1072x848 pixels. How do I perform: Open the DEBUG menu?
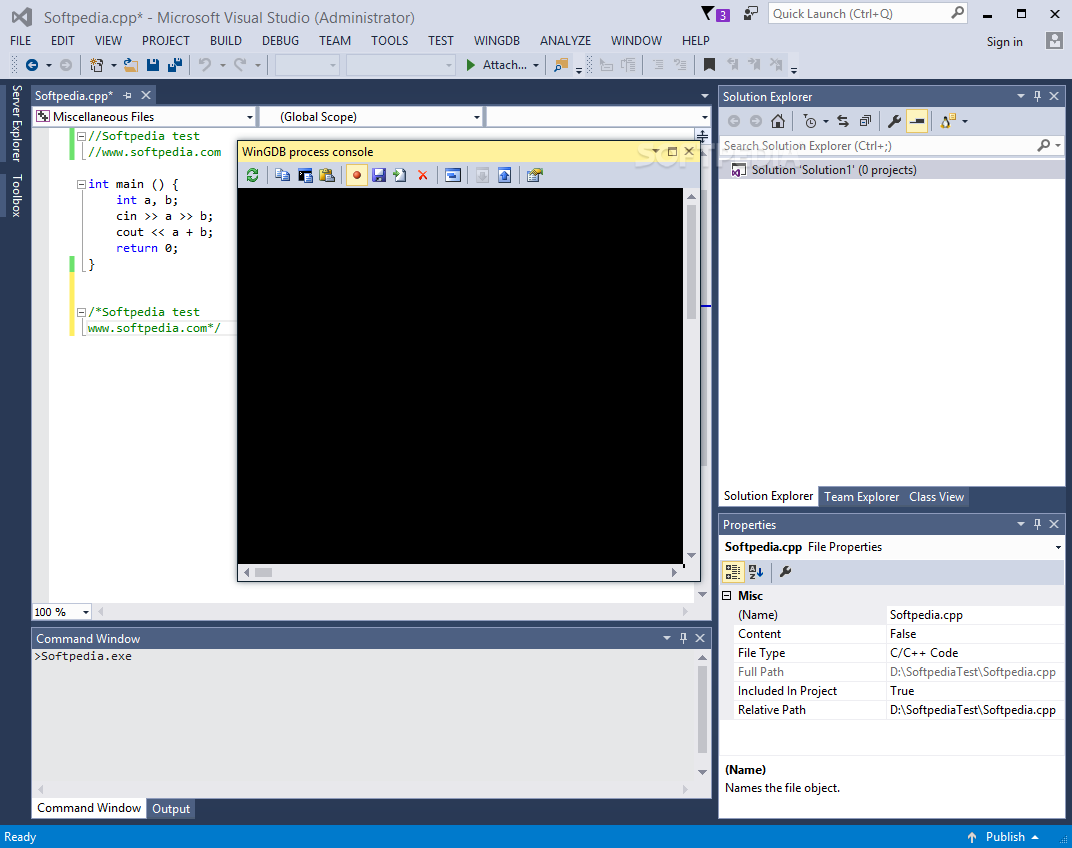280,40
